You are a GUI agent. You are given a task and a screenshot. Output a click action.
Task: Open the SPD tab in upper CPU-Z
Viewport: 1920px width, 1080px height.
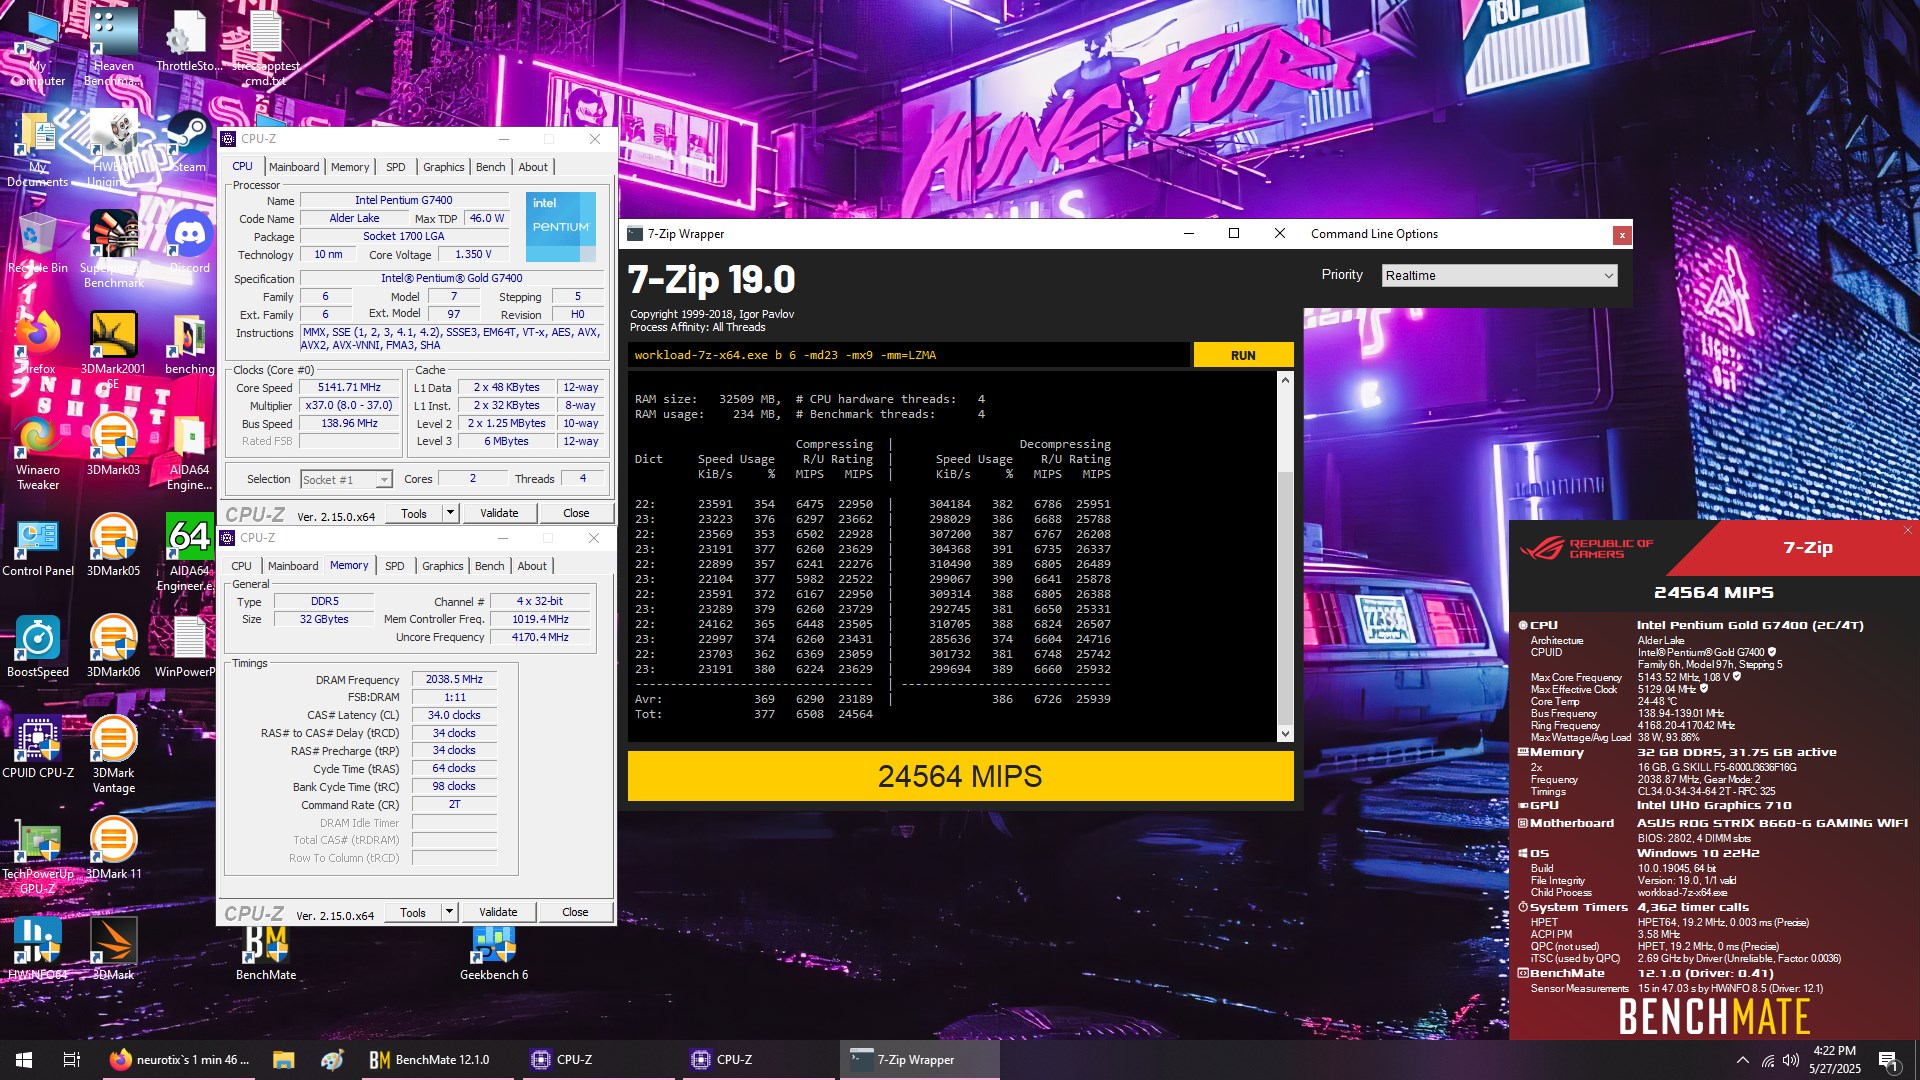tap(396, 167)
